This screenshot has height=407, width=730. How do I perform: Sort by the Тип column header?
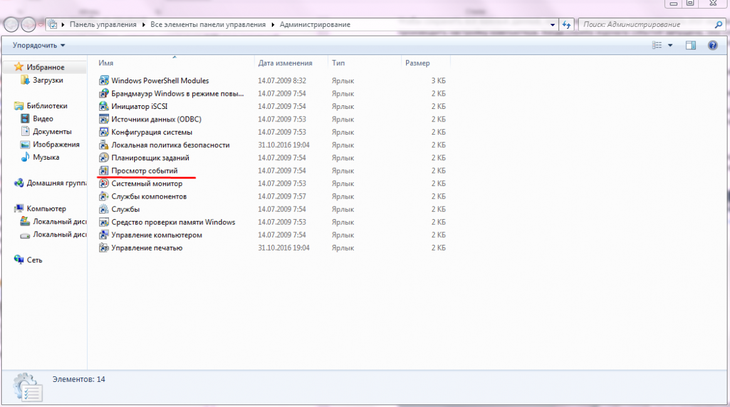(x=365, y=63)
